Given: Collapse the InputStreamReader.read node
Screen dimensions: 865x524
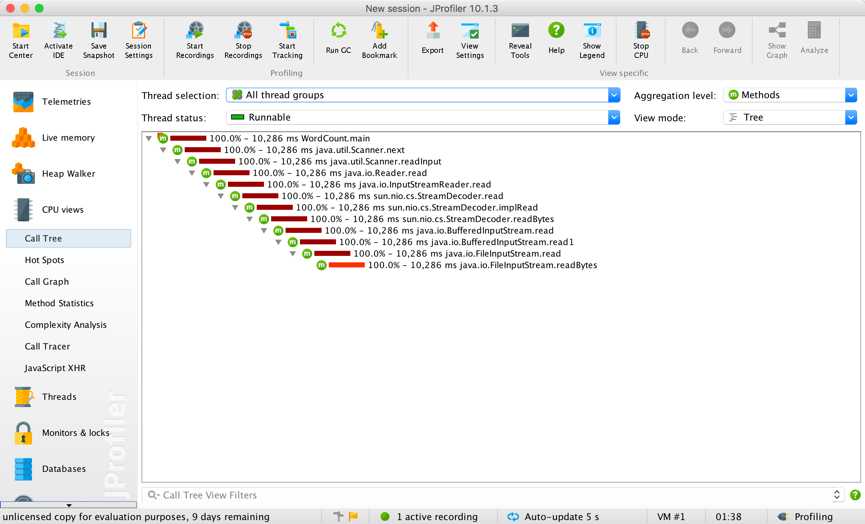Looking at the screenshot, I should 206,185.
